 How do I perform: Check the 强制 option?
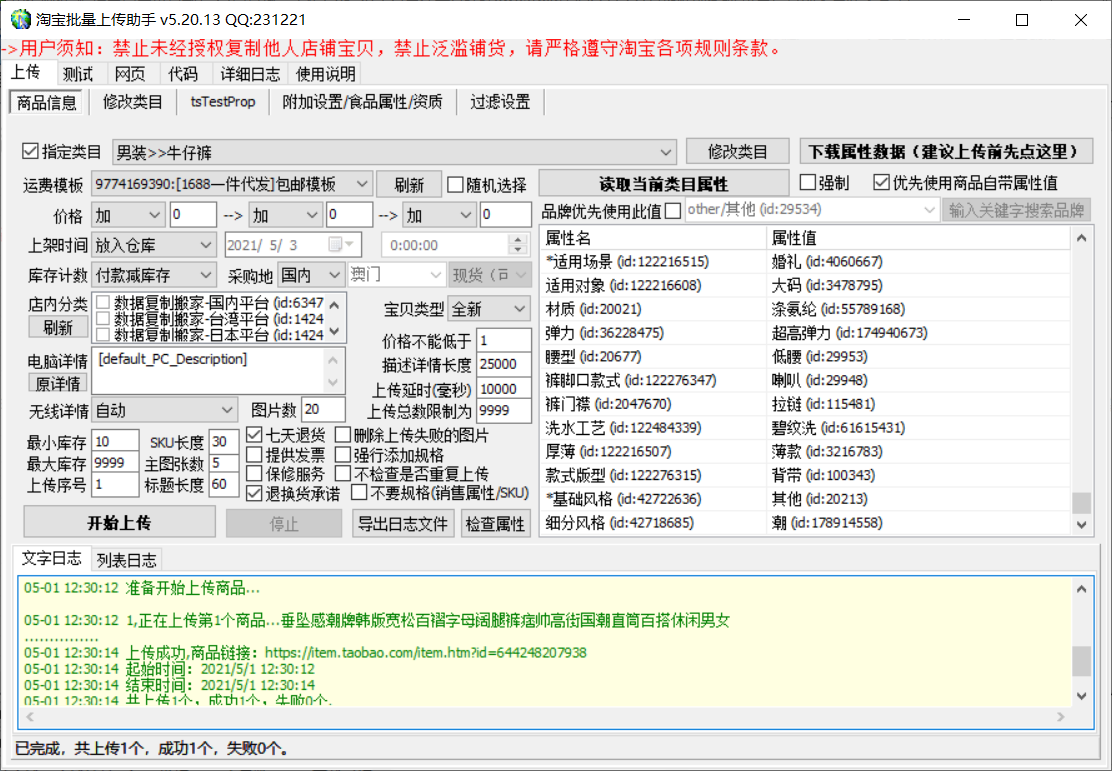tap(807, 182)
